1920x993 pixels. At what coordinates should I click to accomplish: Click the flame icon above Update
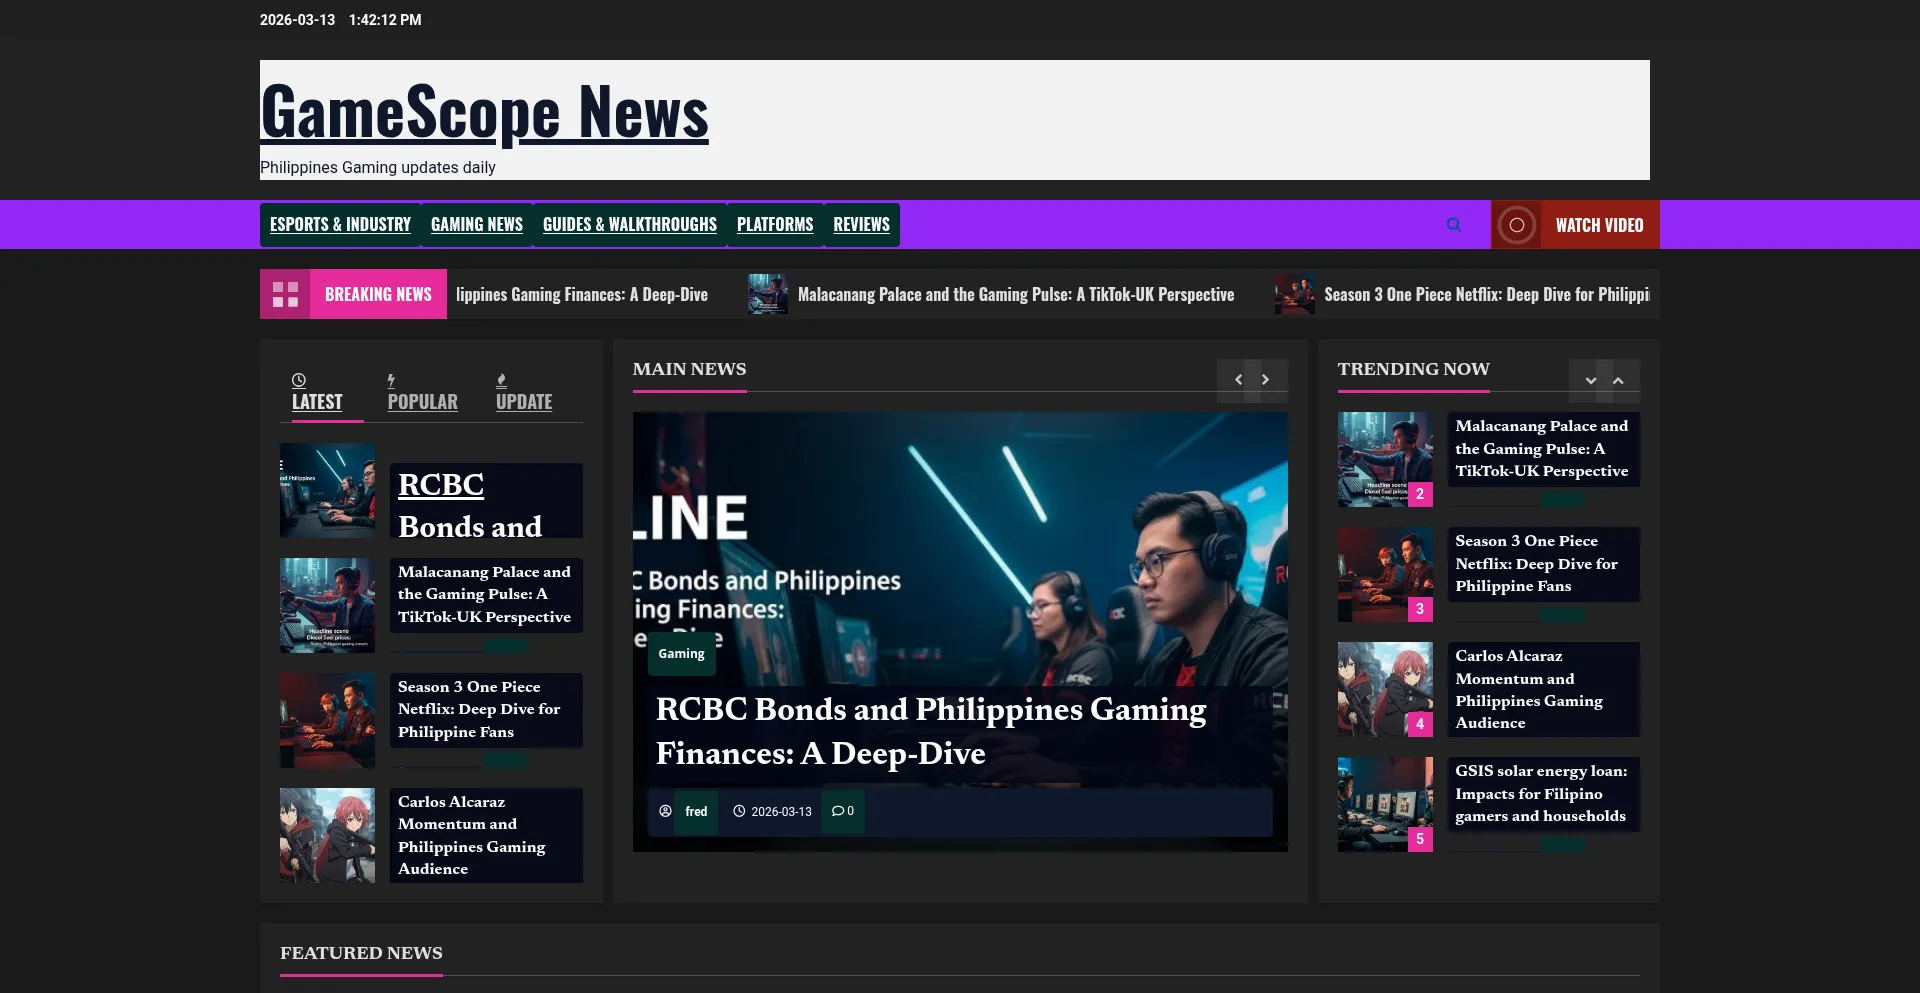(x=501, y=380)
